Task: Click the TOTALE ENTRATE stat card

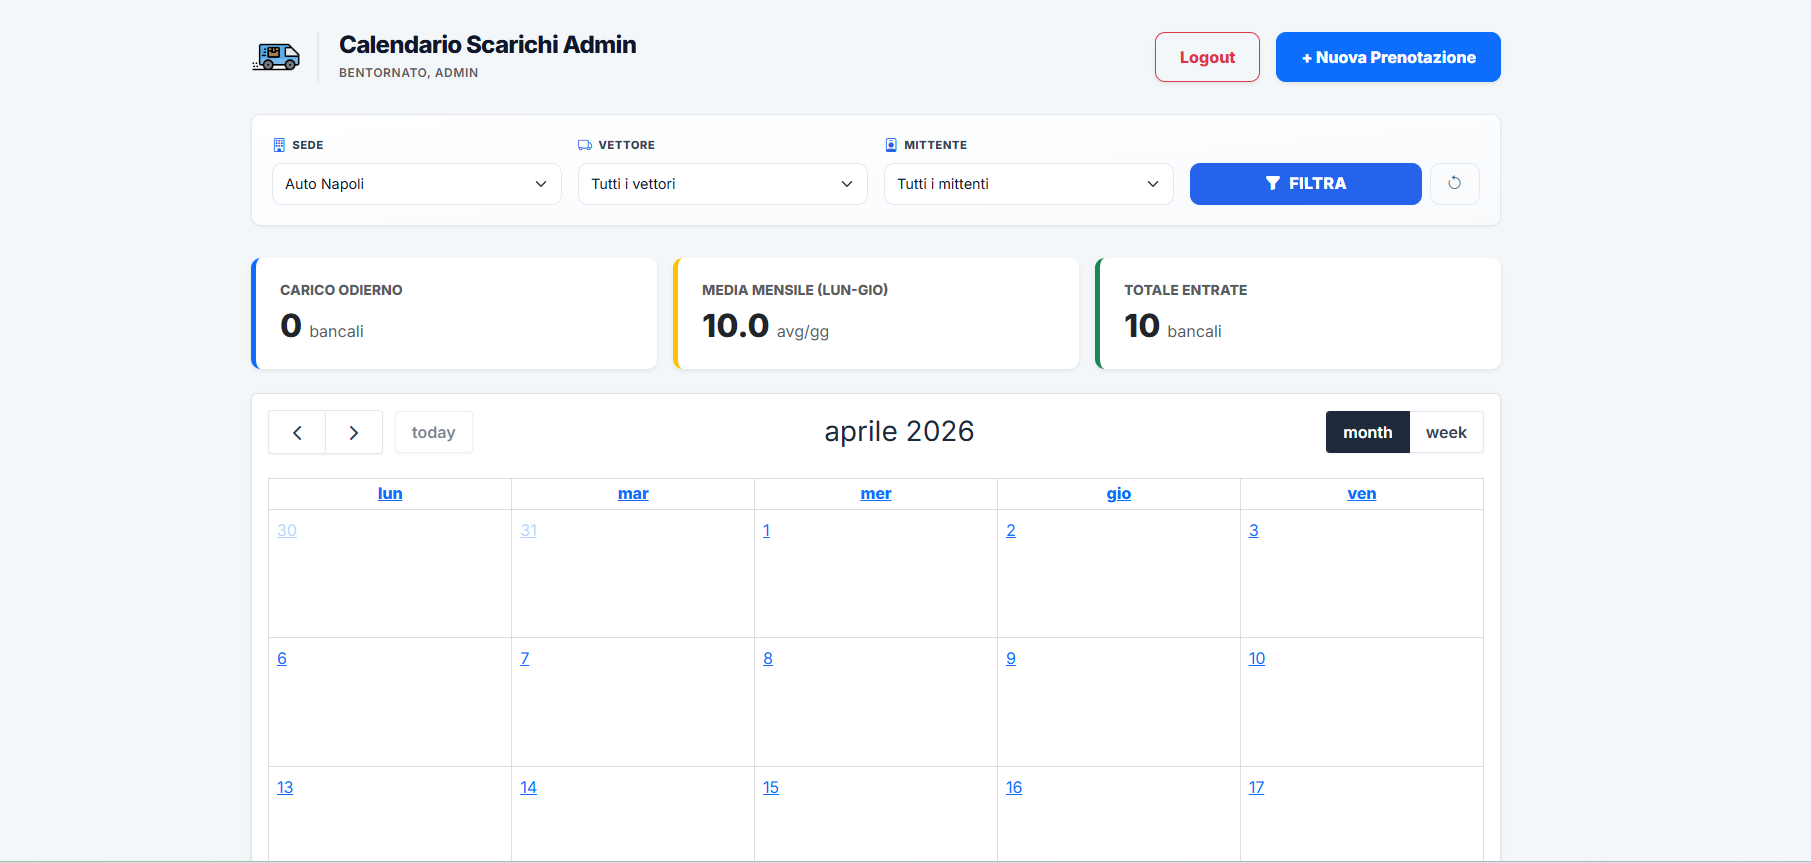Action: [1298, 314]
